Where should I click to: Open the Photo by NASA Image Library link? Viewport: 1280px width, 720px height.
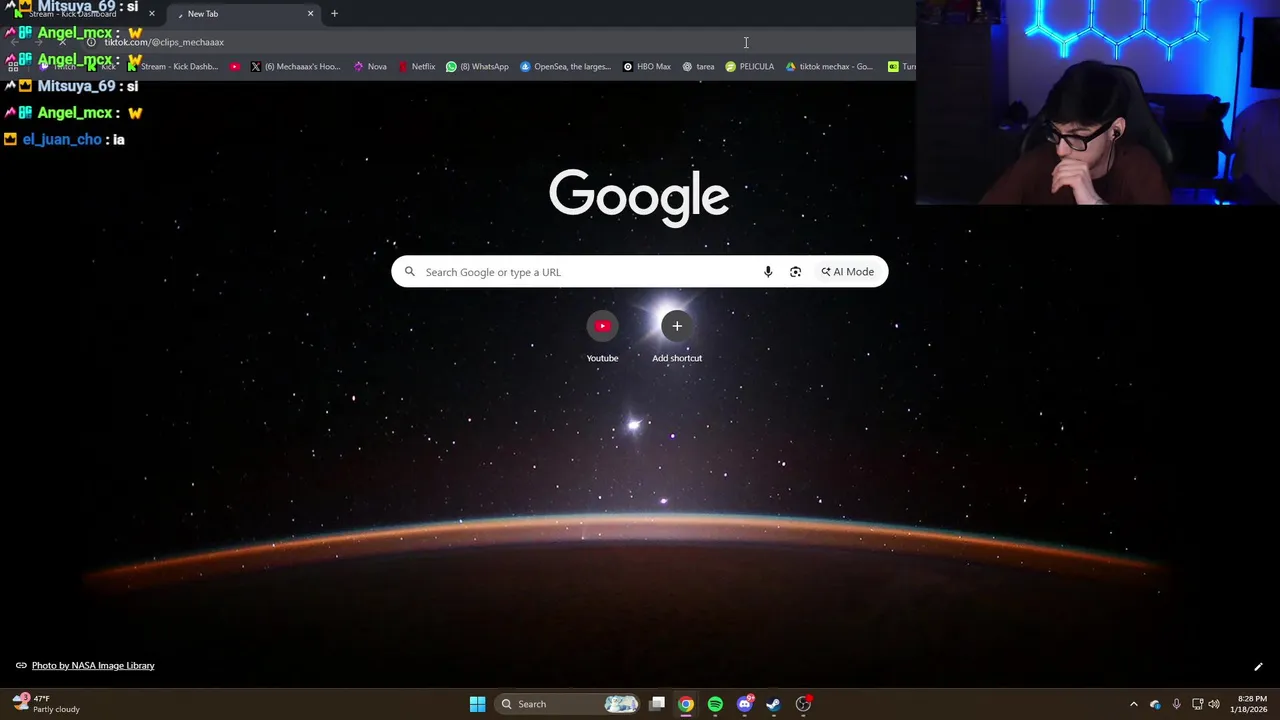coord(93,666)
